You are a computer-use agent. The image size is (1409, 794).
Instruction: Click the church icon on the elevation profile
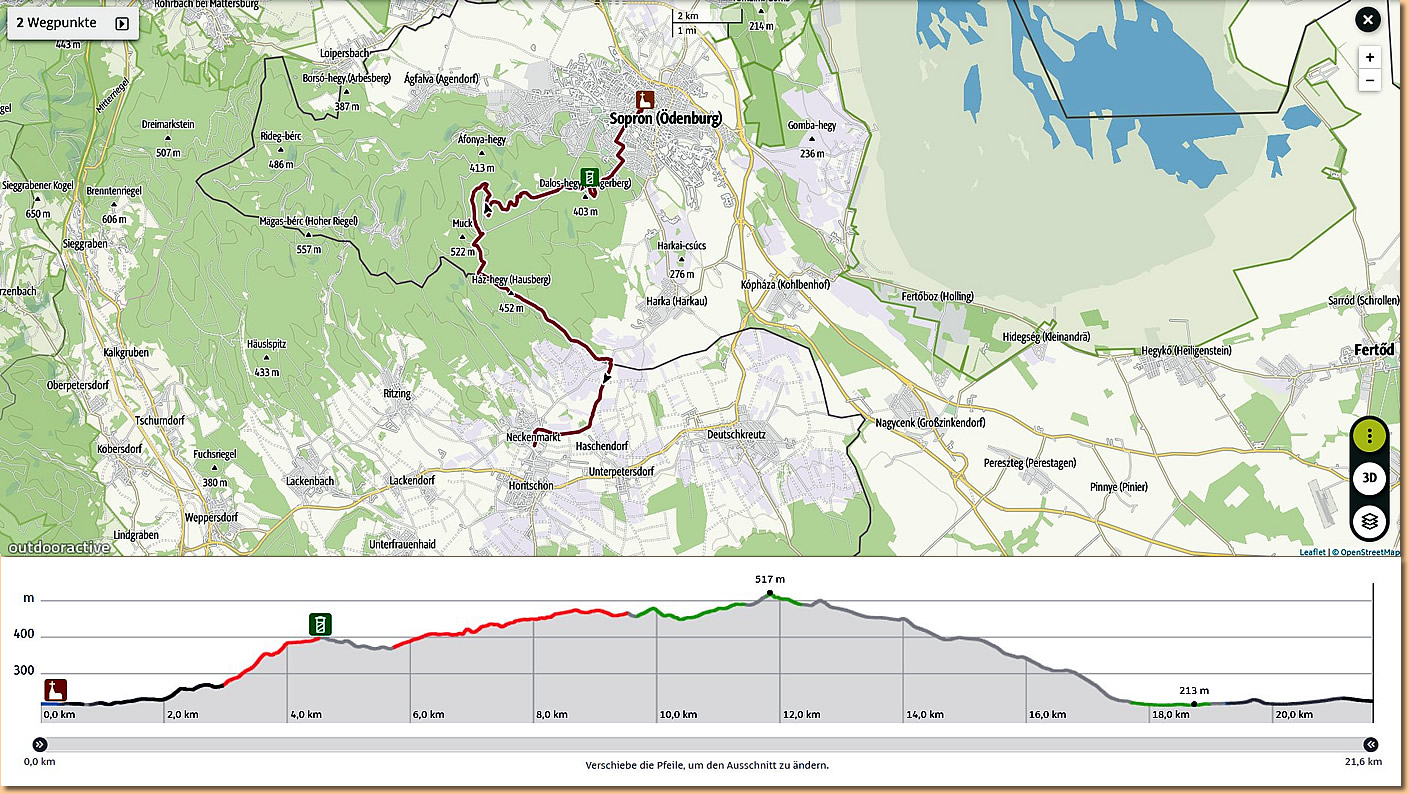pos(56,690)
